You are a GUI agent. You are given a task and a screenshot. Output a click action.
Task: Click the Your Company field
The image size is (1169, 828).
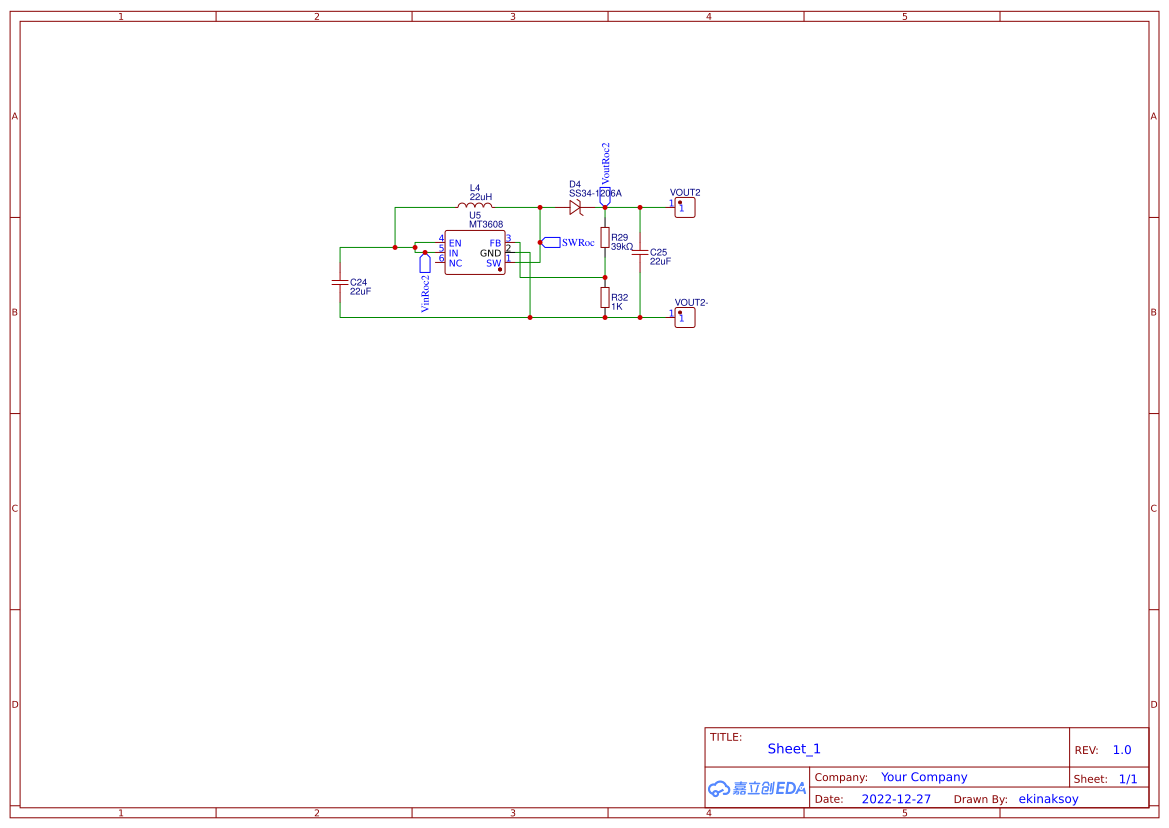923,777
